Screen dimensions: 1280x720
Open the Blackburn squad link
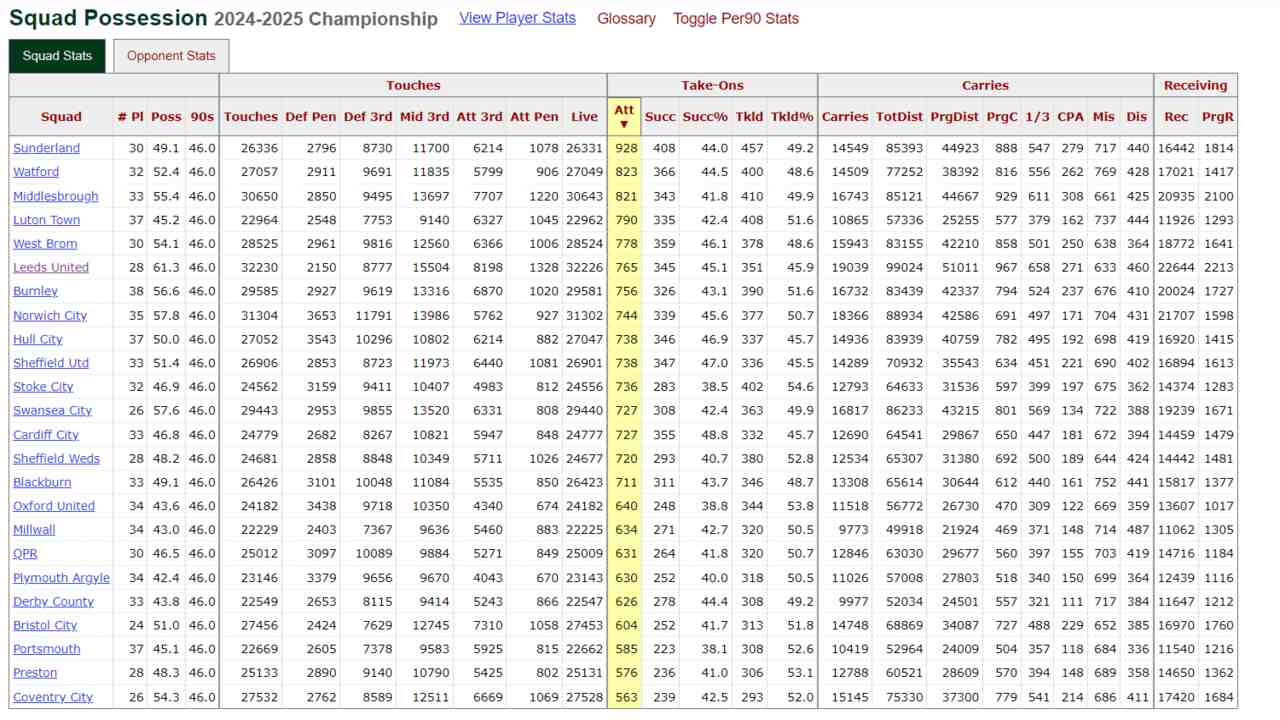(x=42, y=482)
